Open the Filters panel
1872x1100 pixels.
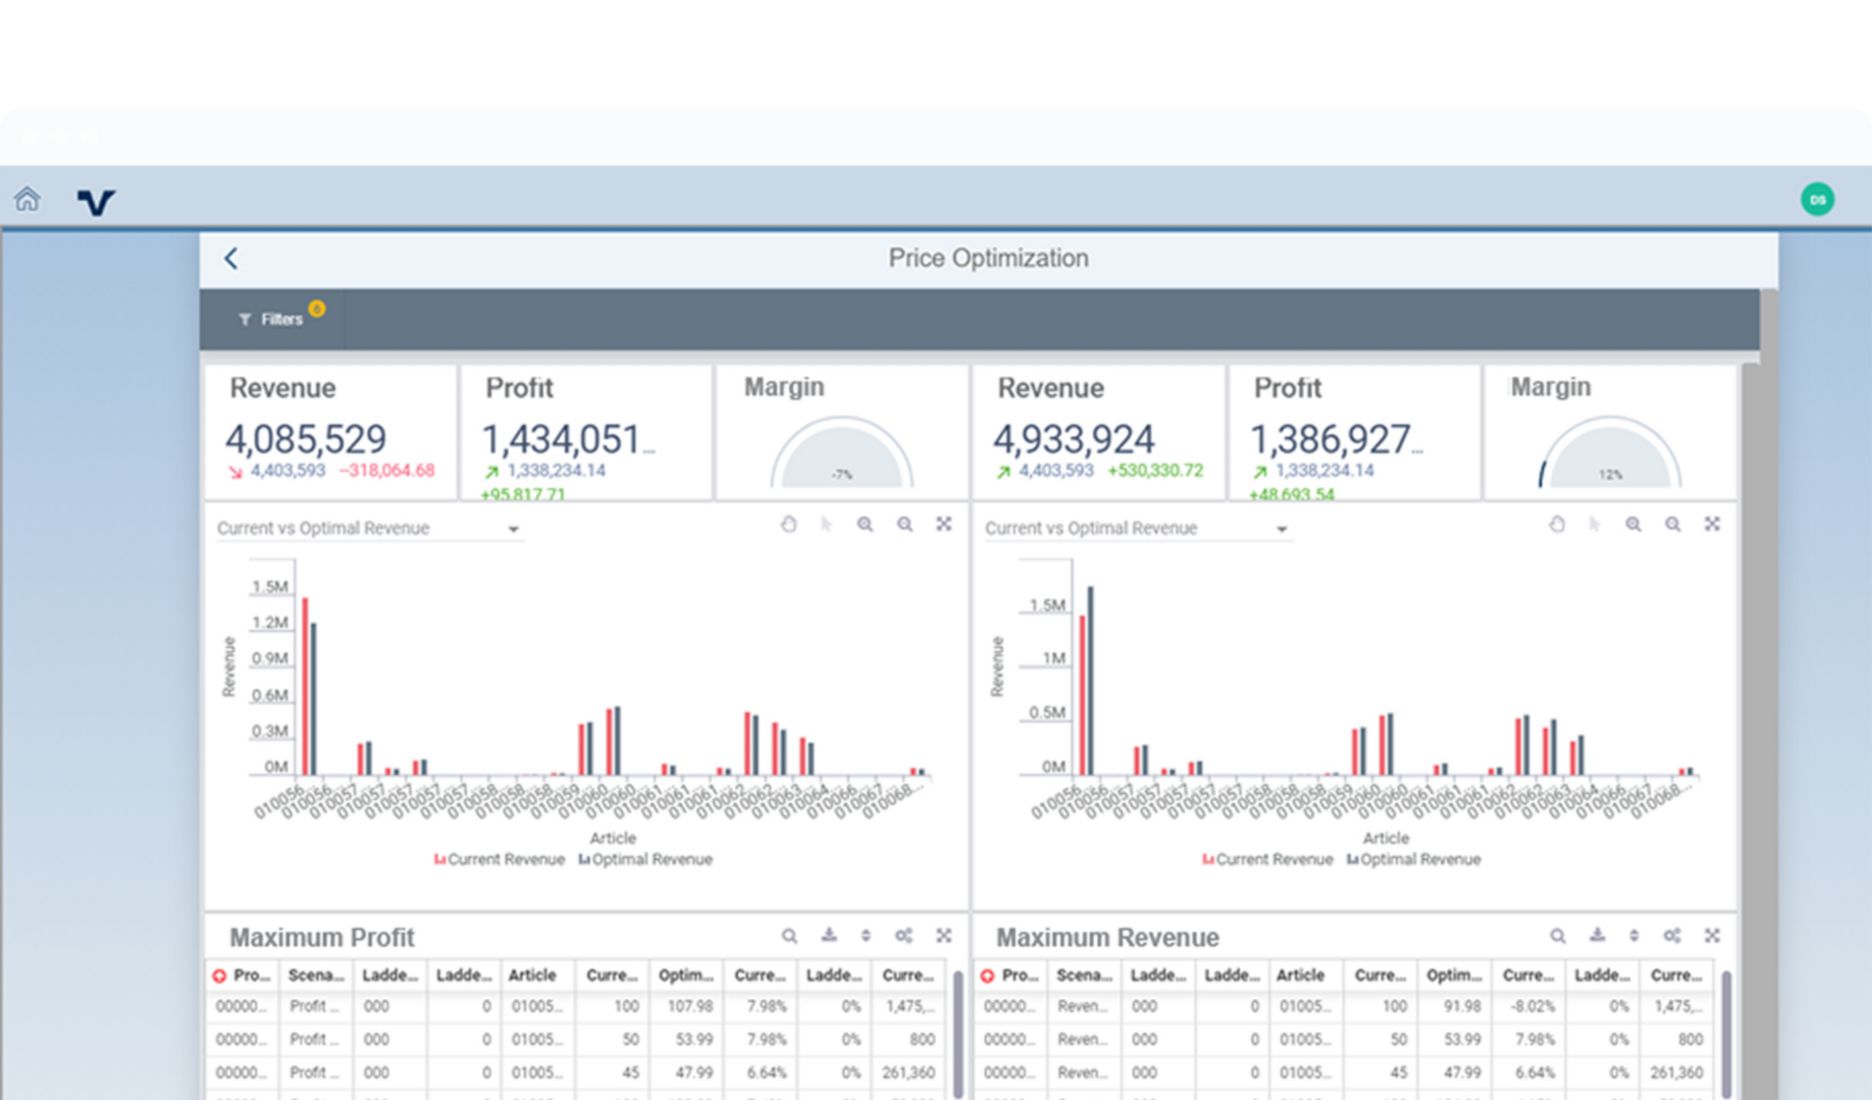coord(271,319)
